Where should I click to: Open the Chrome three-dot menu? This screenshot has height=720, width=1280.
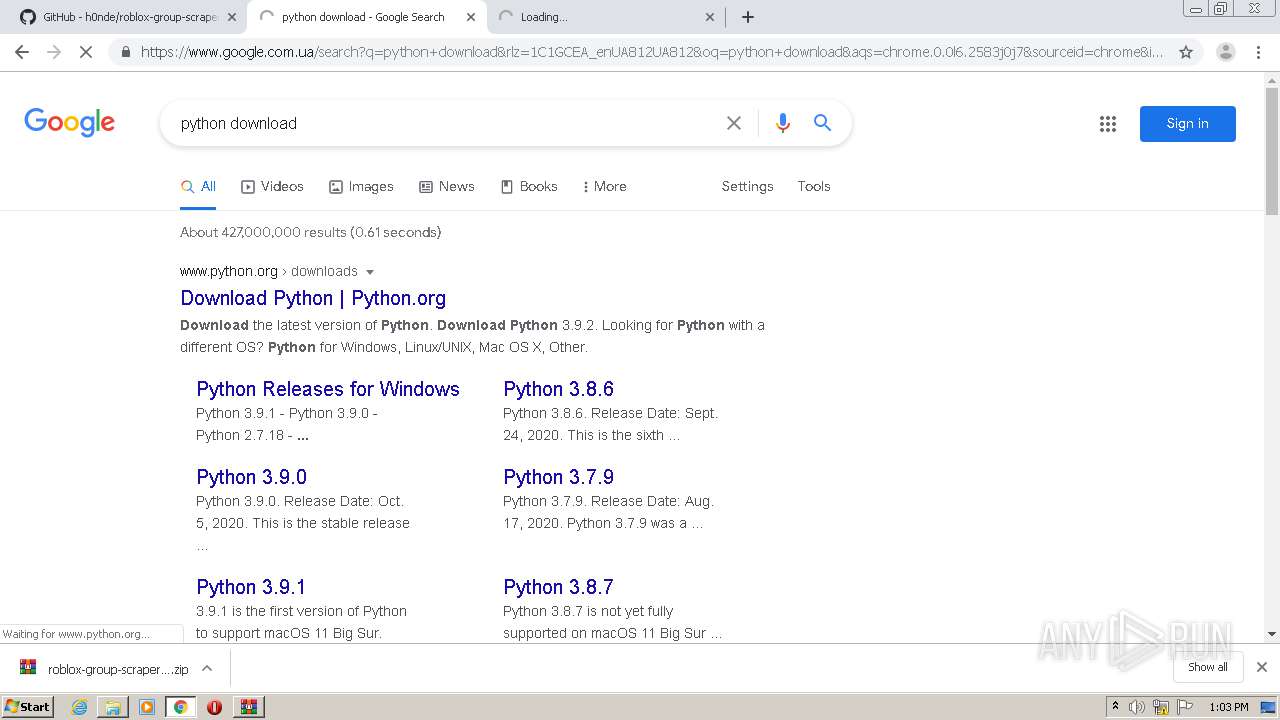1257,52
